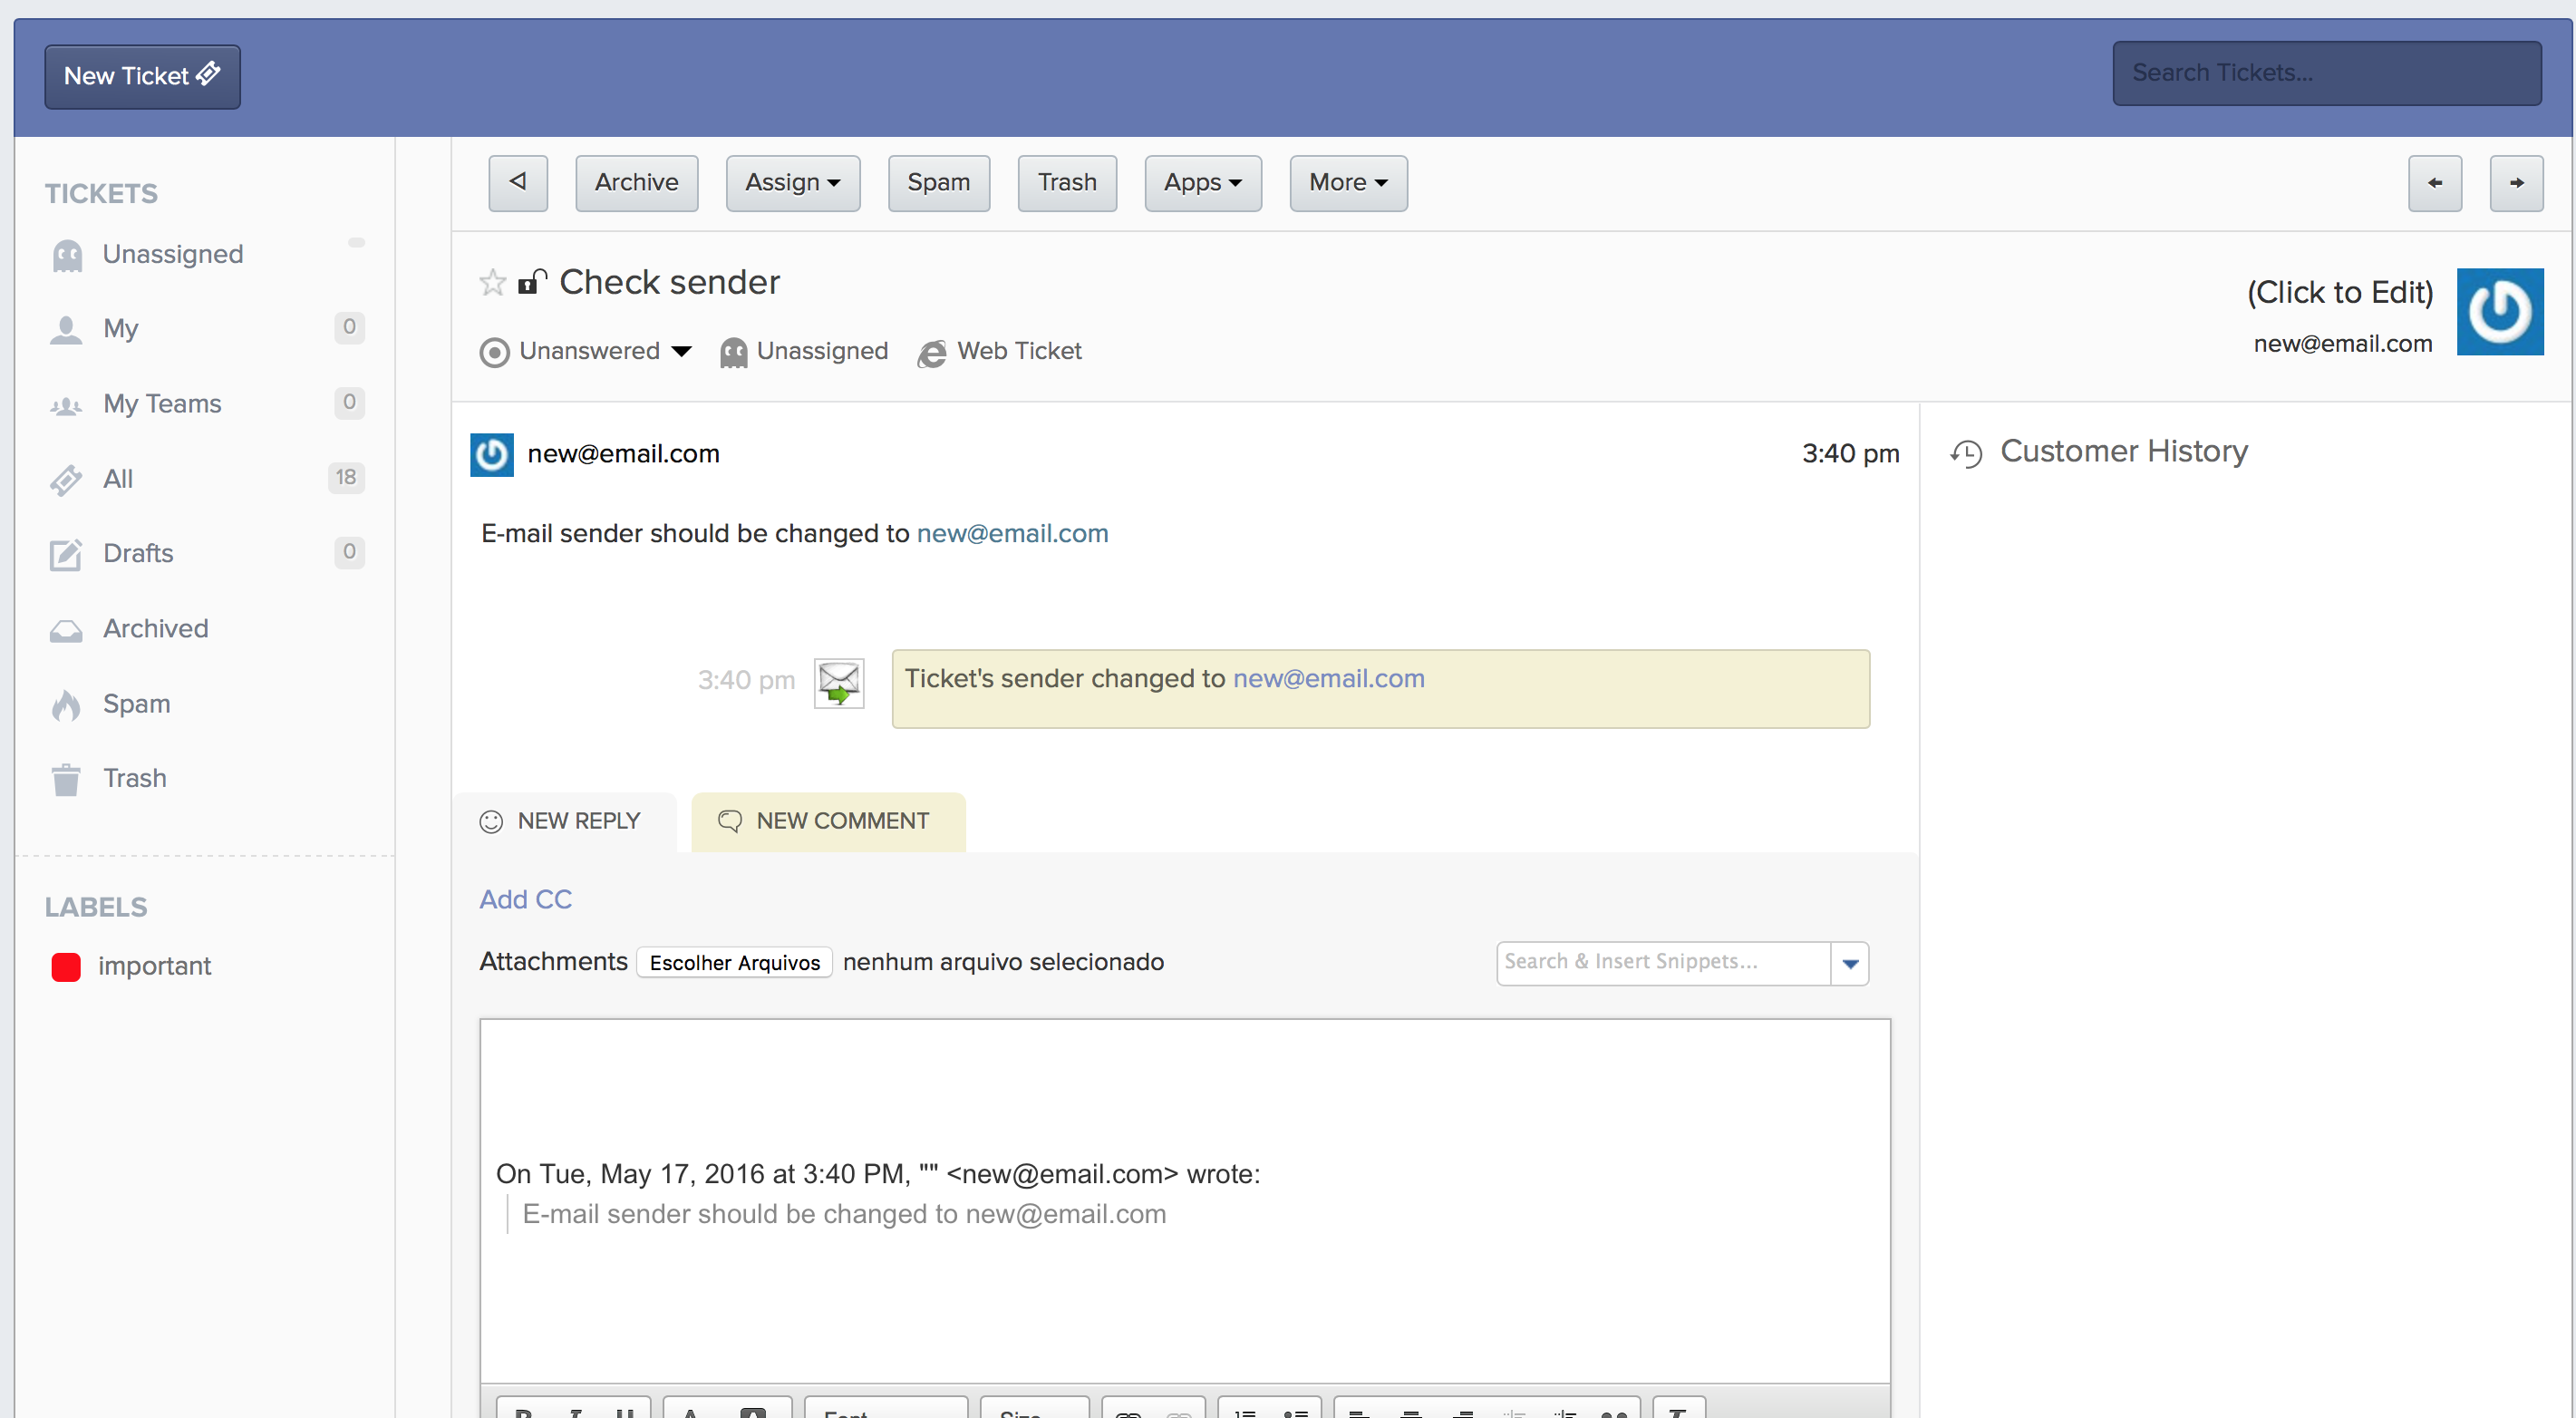The height and width of the screenshot is (1418, 2576).
Task: Expand the Assign dropdown
Action: (792, 183)
